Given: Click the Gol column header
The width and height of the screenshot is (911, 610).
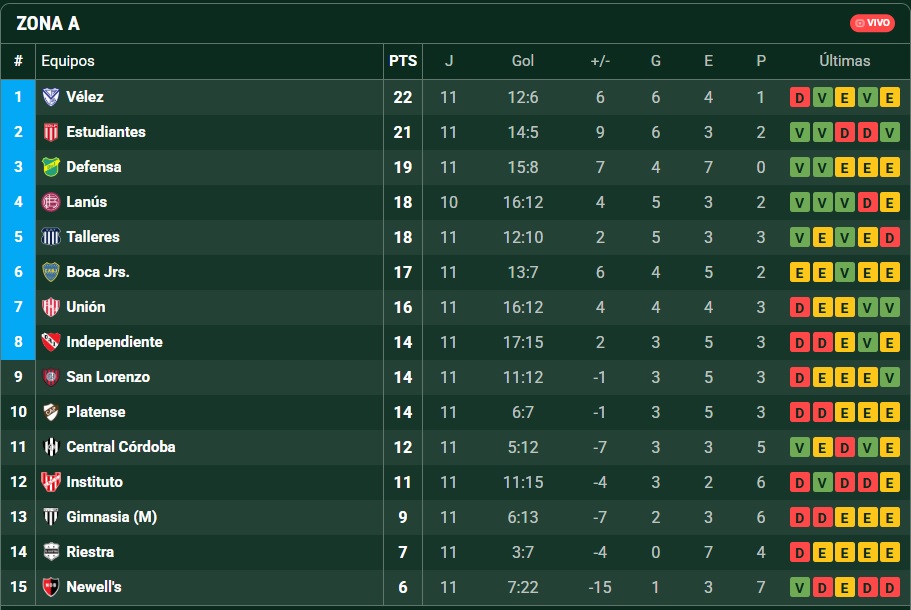Looking at the screenshot, I should pyautogui.click(x=523, y=61).
